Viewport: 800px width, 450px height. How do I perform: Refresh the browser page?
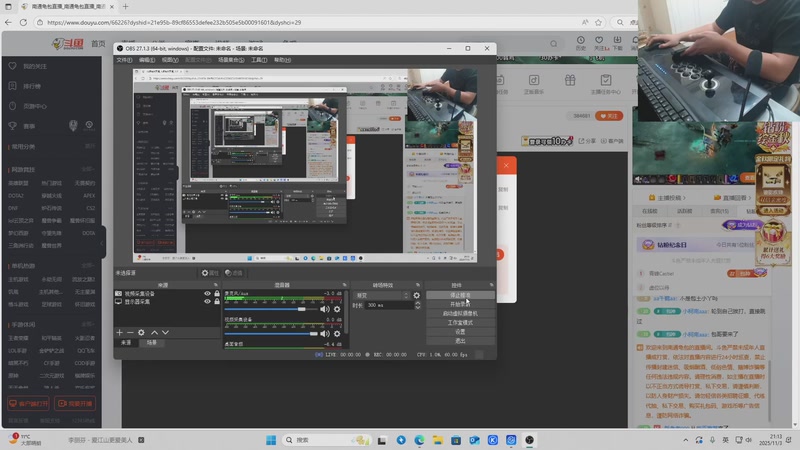click(23, 22)
